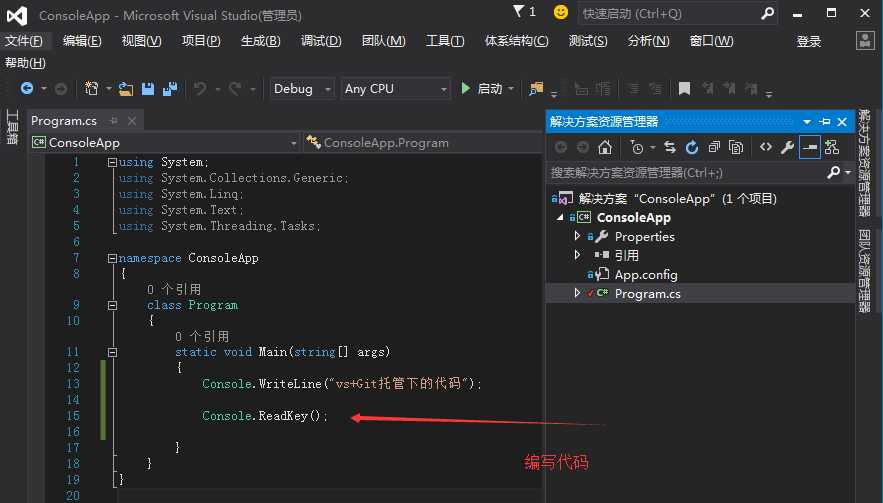Collapse the using directives block

(x=112, y=162)
